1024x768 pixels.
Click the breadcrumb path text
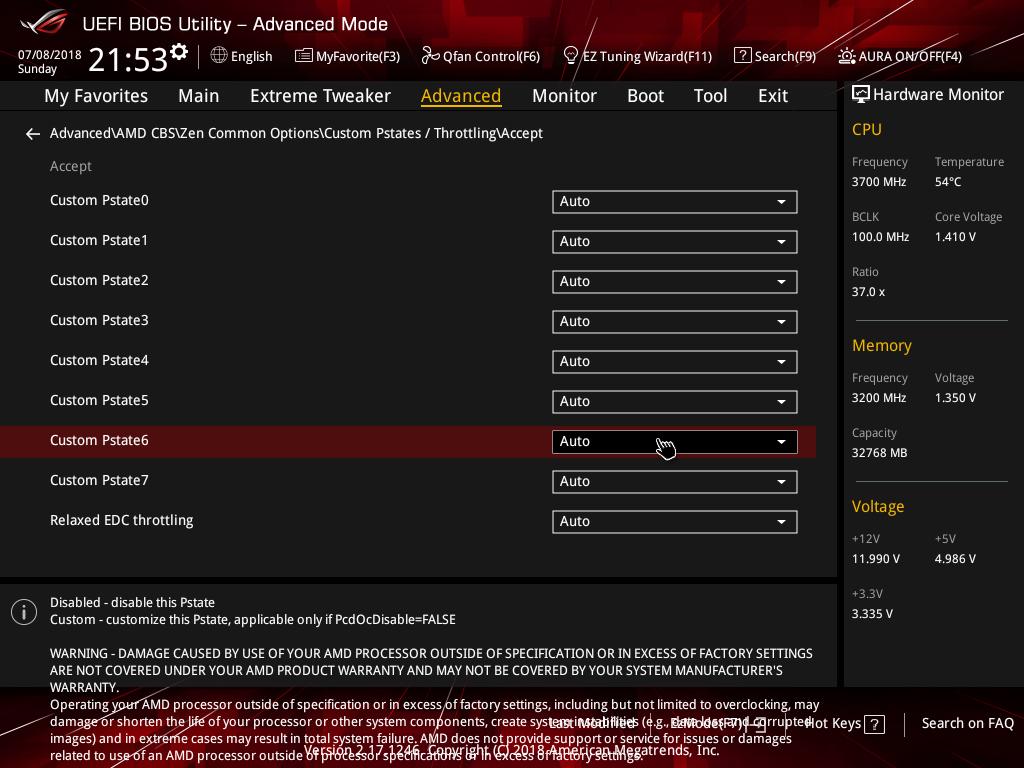[296, 134]
